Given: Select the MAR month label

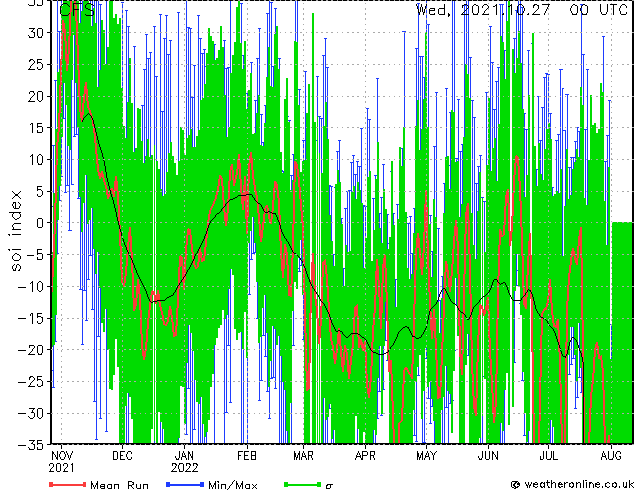Looking at the screenshot, I should pyautogui.click(x=303, y=456).
